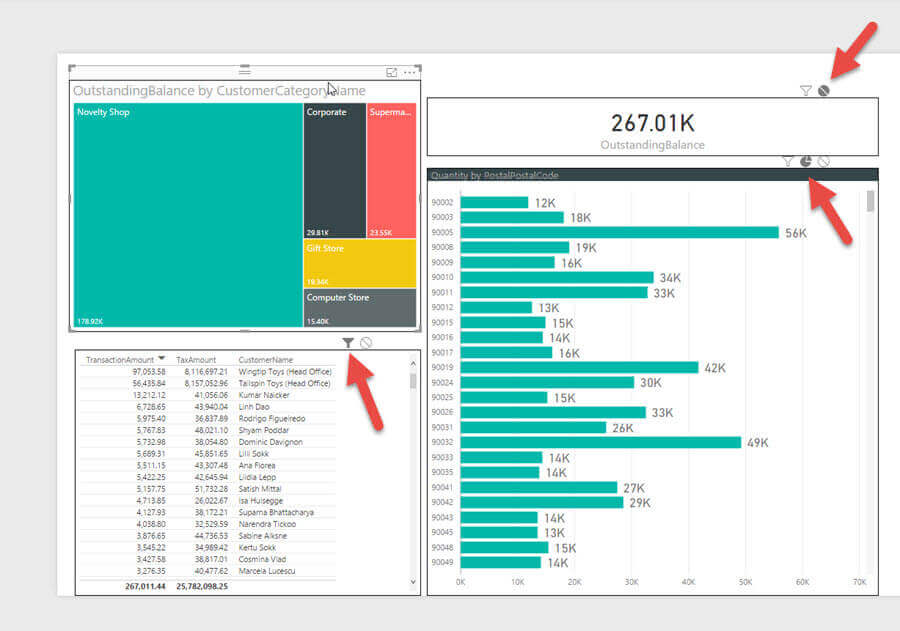Viewport: 900px width, 631px height.
Task: Click Filter interaction icon above the table
Action: pos(348,343)
